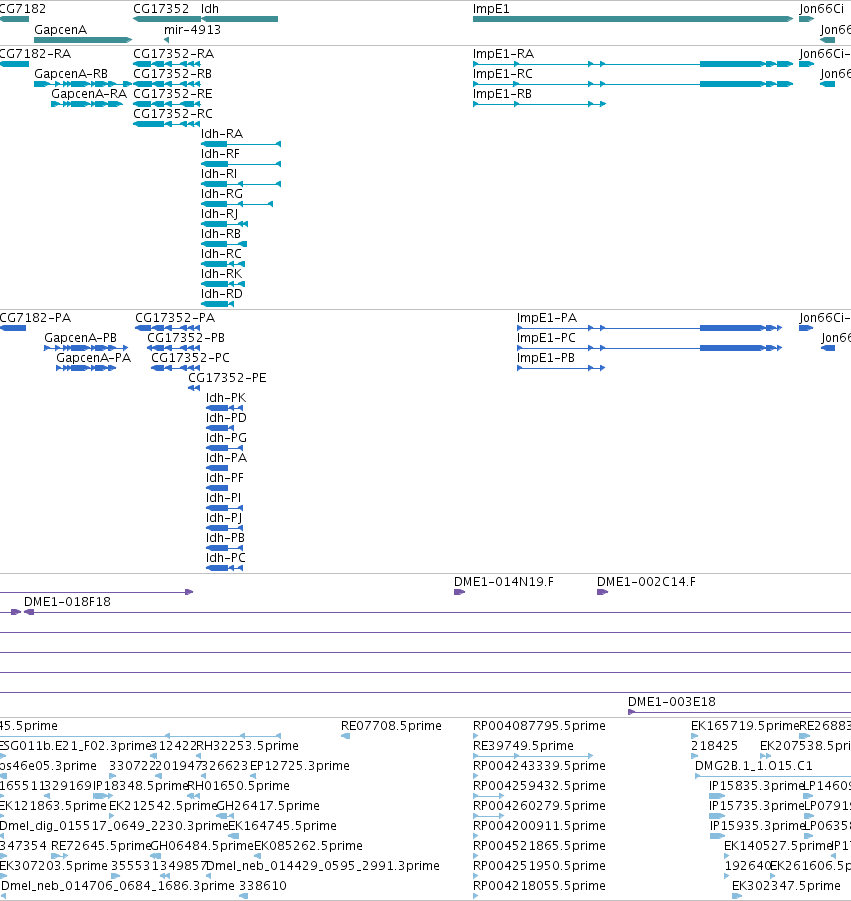Click the RE39749.5prime EST label
851x901 pixels.
523,746
